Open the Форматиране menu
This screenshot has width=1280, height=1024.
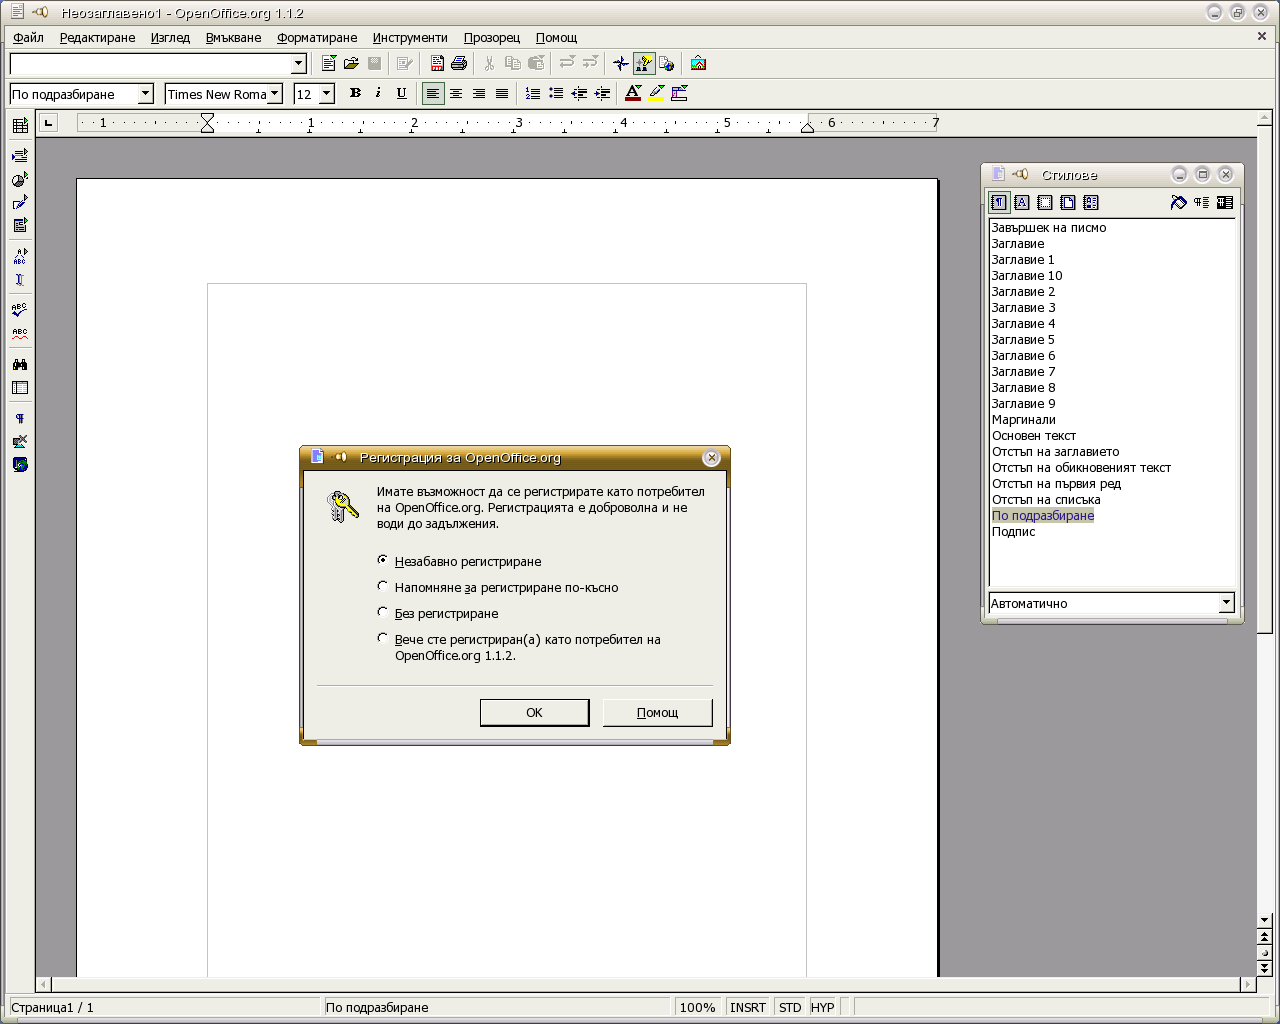tap(317, 38)
